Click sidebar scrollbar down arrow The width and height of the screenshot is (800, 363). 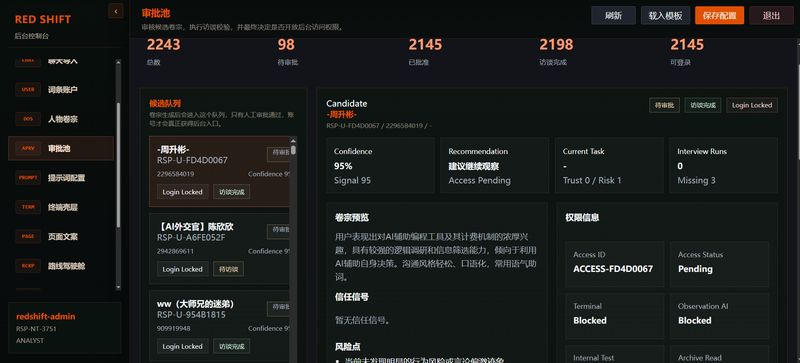(x=118, y=287)
